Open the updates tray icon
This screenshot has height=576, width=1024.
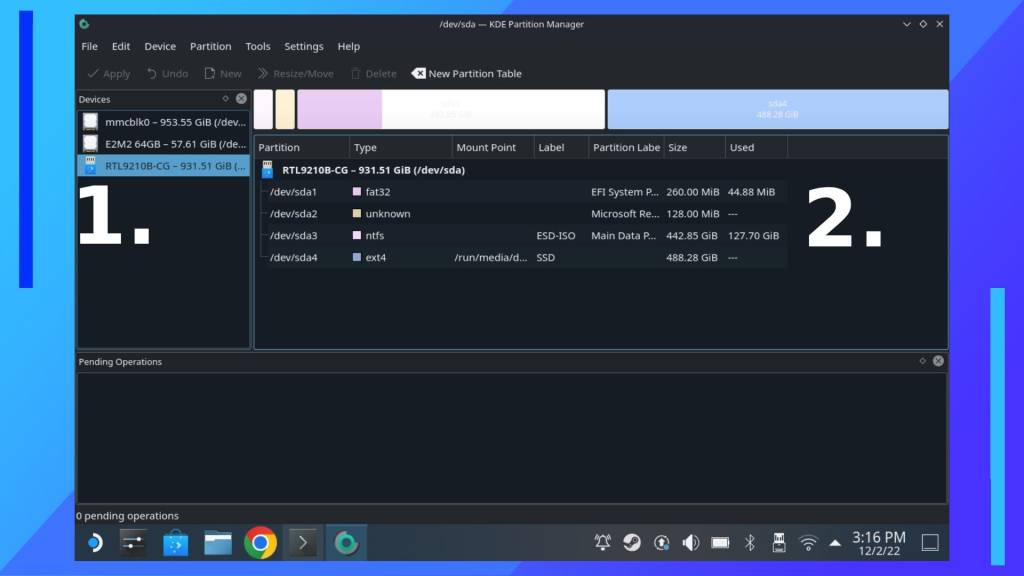pos(662,543)
